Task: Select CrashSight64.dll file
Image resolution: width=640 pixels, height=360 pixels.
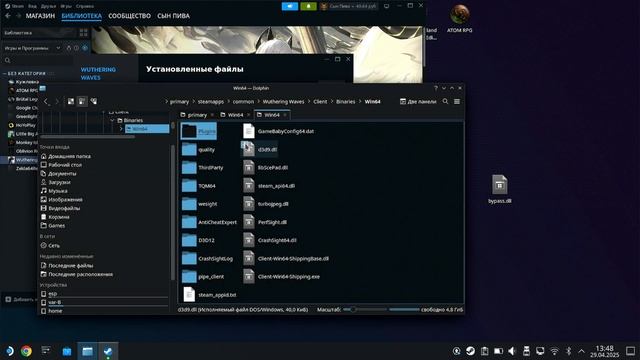Action: [270, 240]
